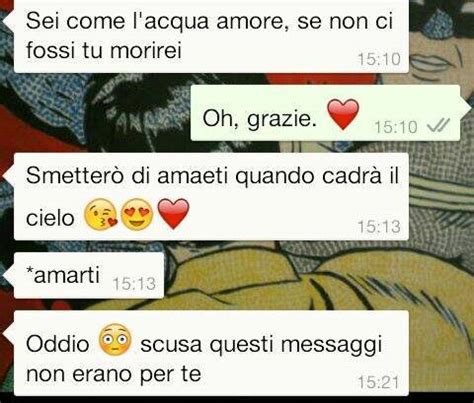The height and width of the screenshot is (403, 474).
Task: Tap the 15:13 timestamp beside '*amarti'
Action: (134, 284)
